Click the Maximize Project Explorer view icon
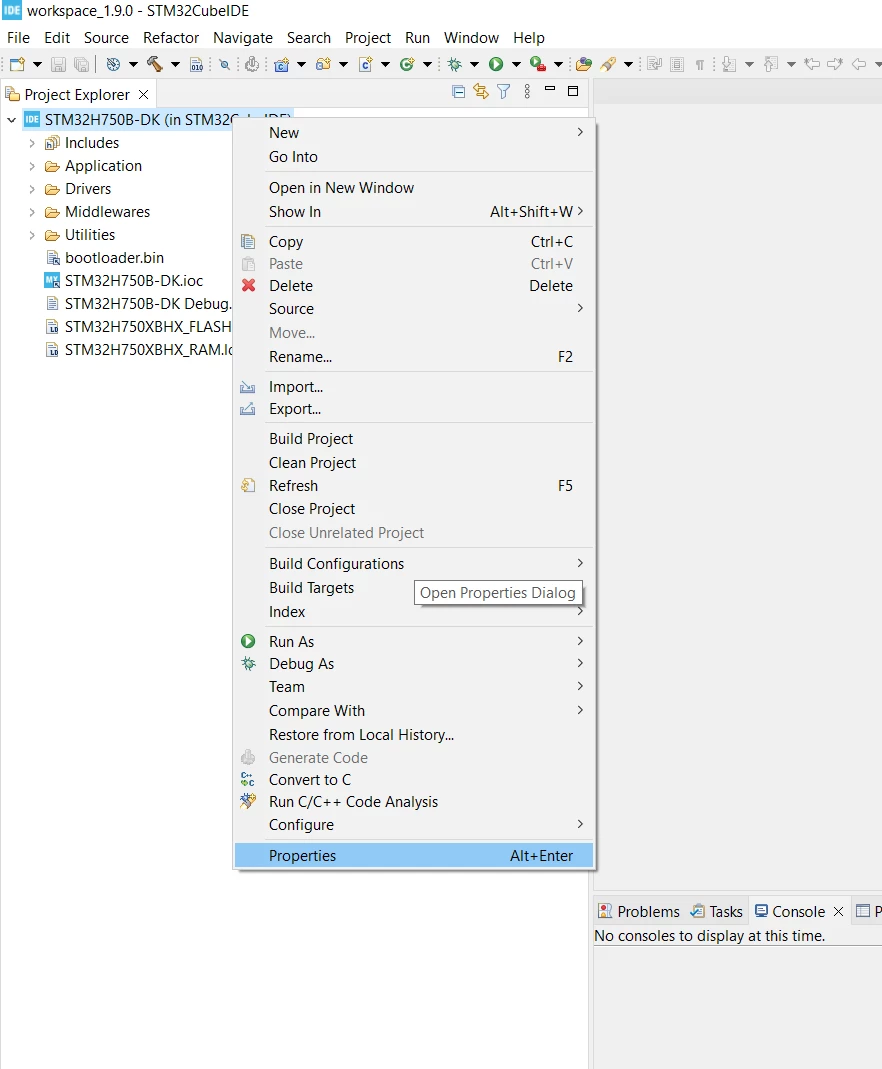This screenshot has height=1069, width=882. (x=573, y=91)
